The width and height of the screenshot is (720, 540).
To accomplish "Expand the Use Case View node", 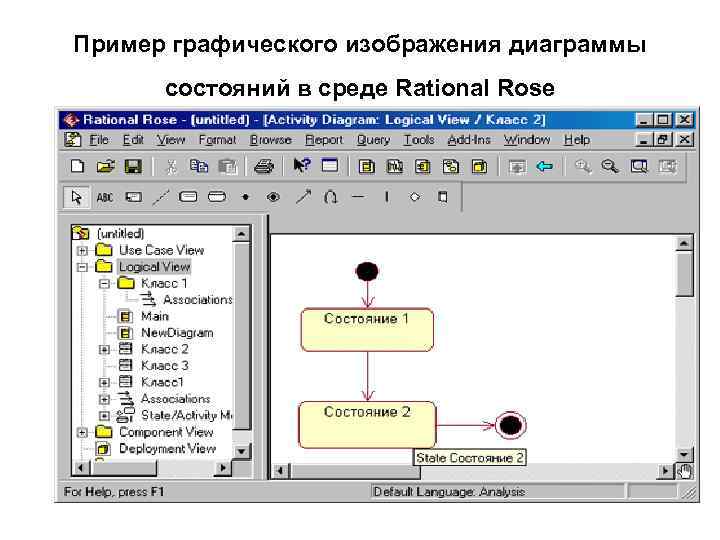I will tap(82, 251).
